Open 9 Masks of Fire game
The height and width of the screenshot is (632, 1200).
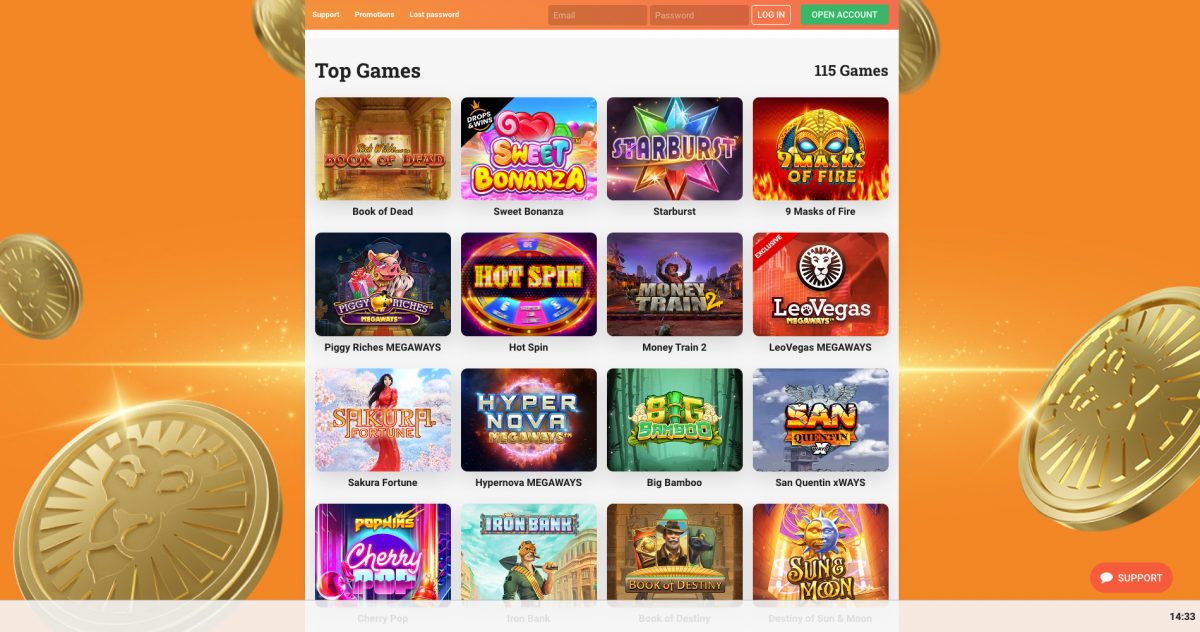pyautogui.click(x=821, y=149)
